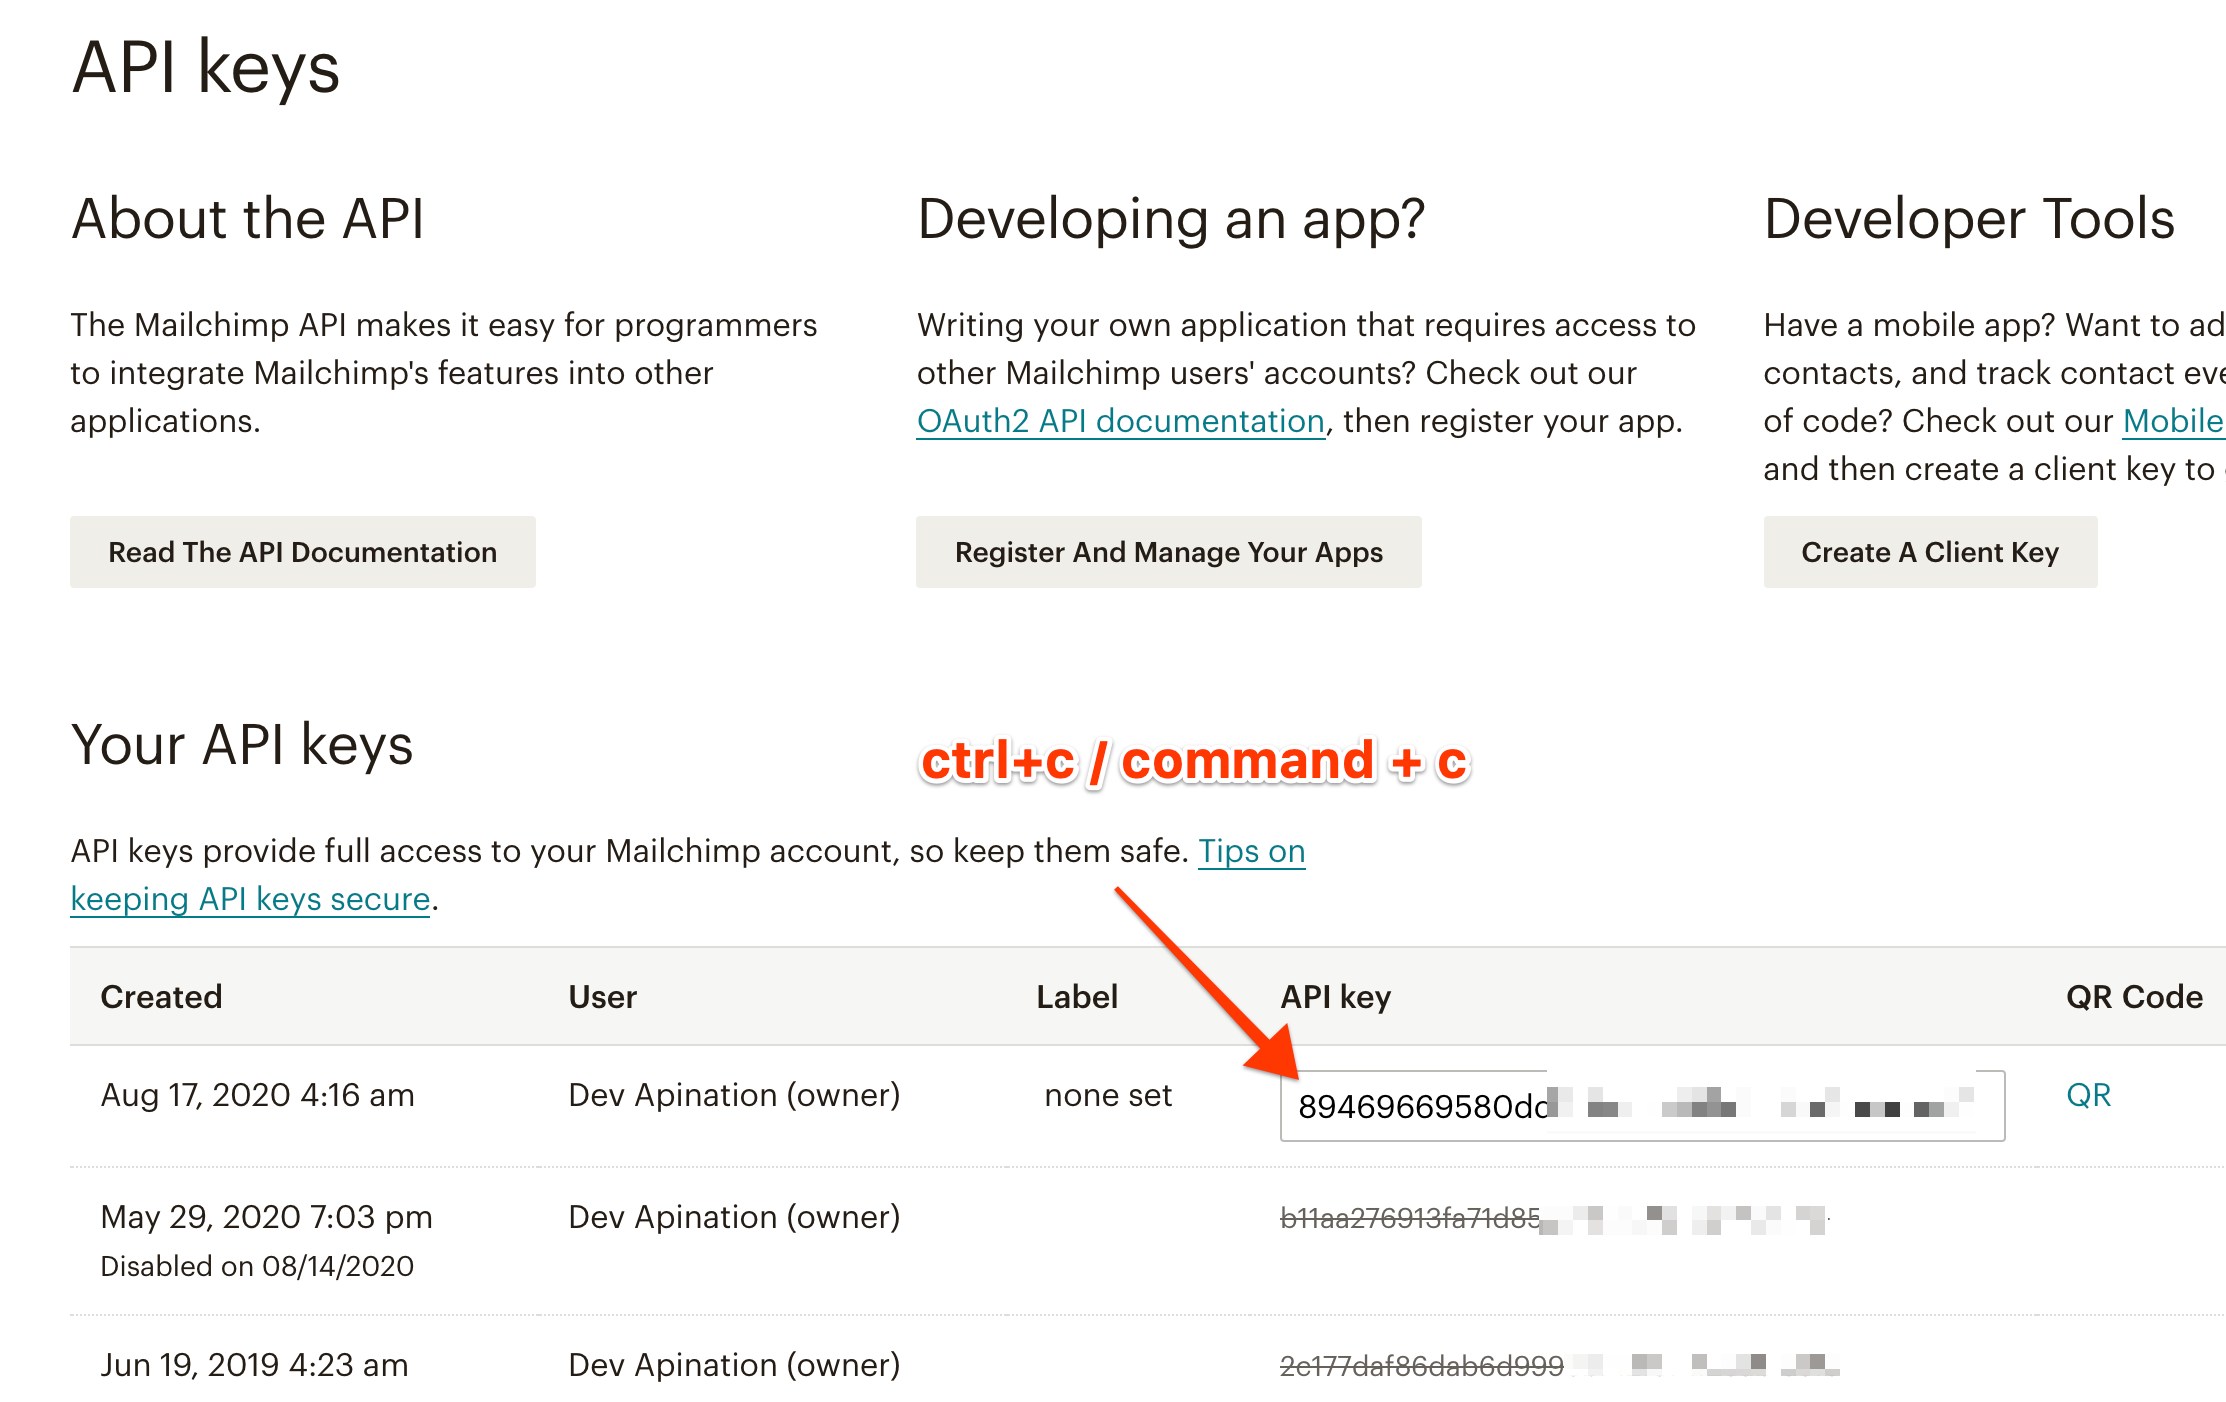Click Read The API Documentation button
This screenshot has height=1402, width=2226.
tap(302, 552)
